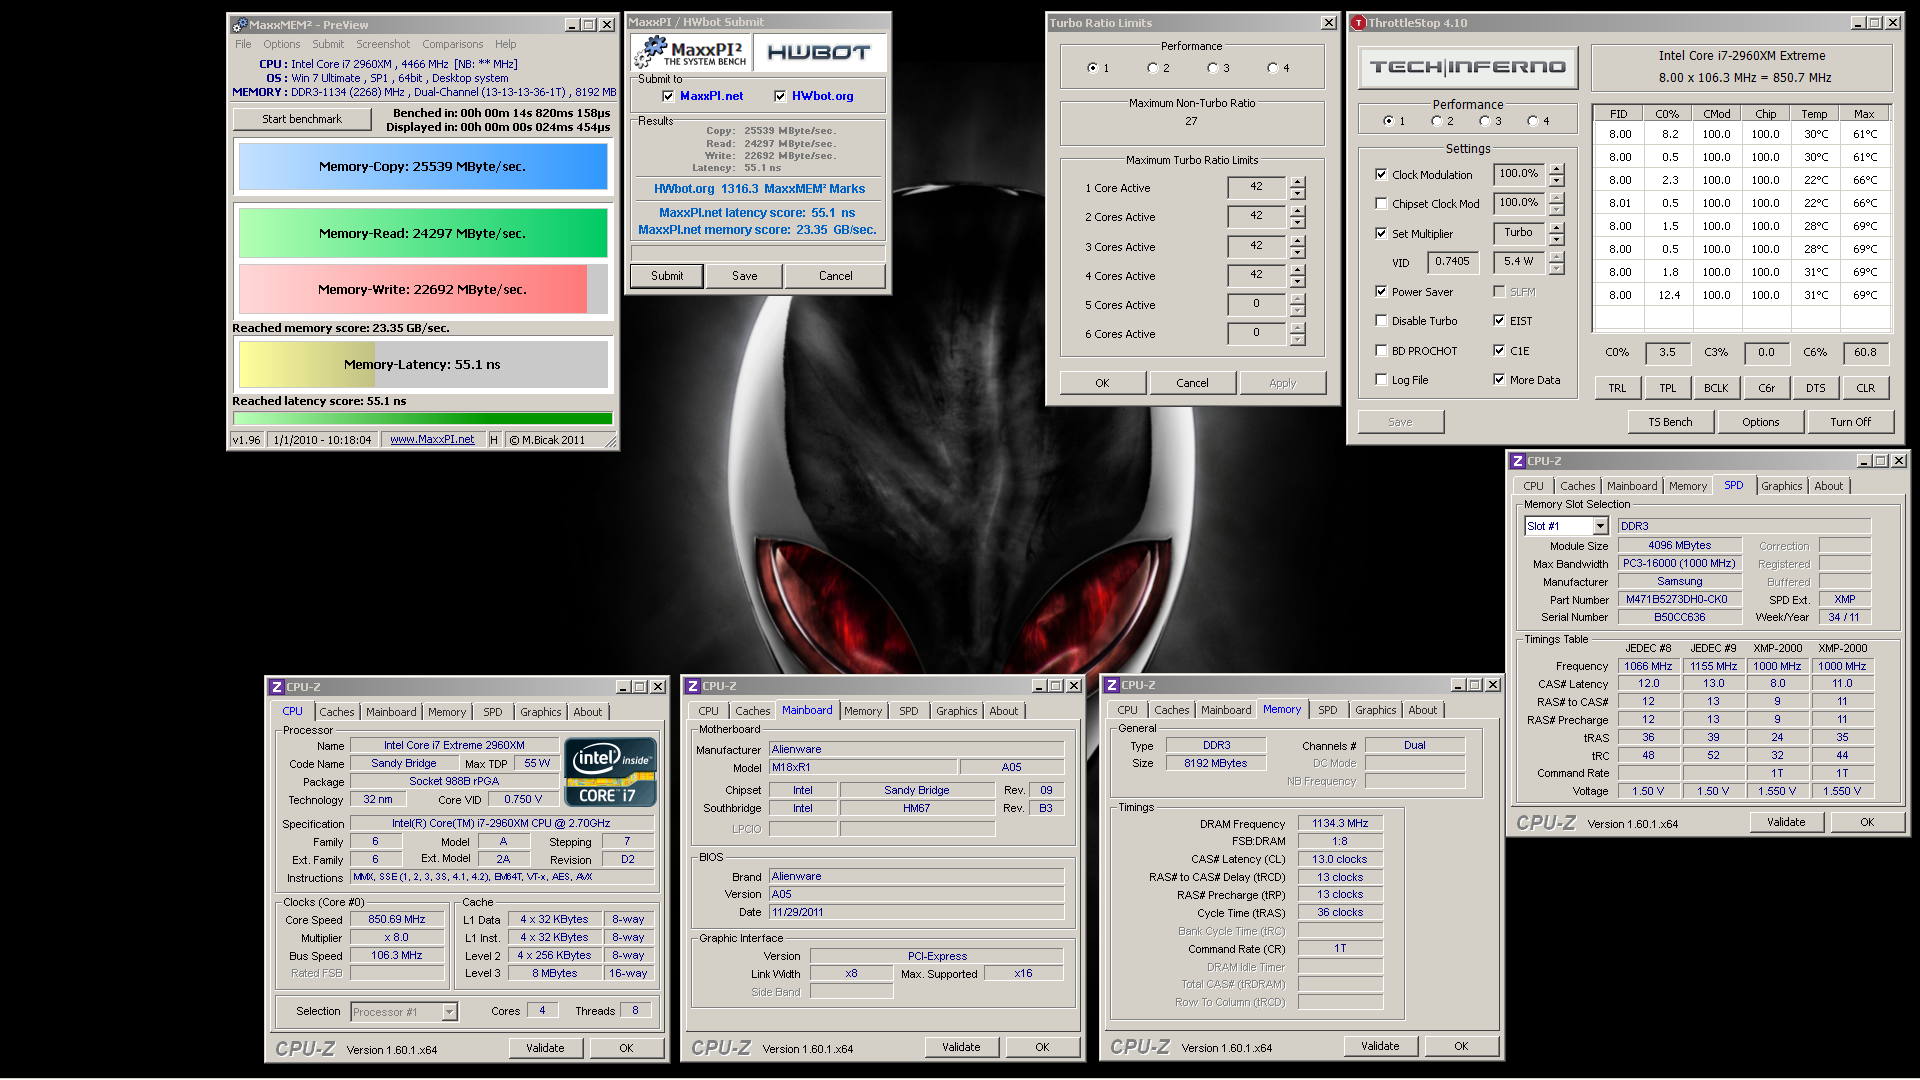Decrease the 2 Cores Active turbo ratio
Image resolution: width=1920 pixels, height=1080 pixels.
1297,223
